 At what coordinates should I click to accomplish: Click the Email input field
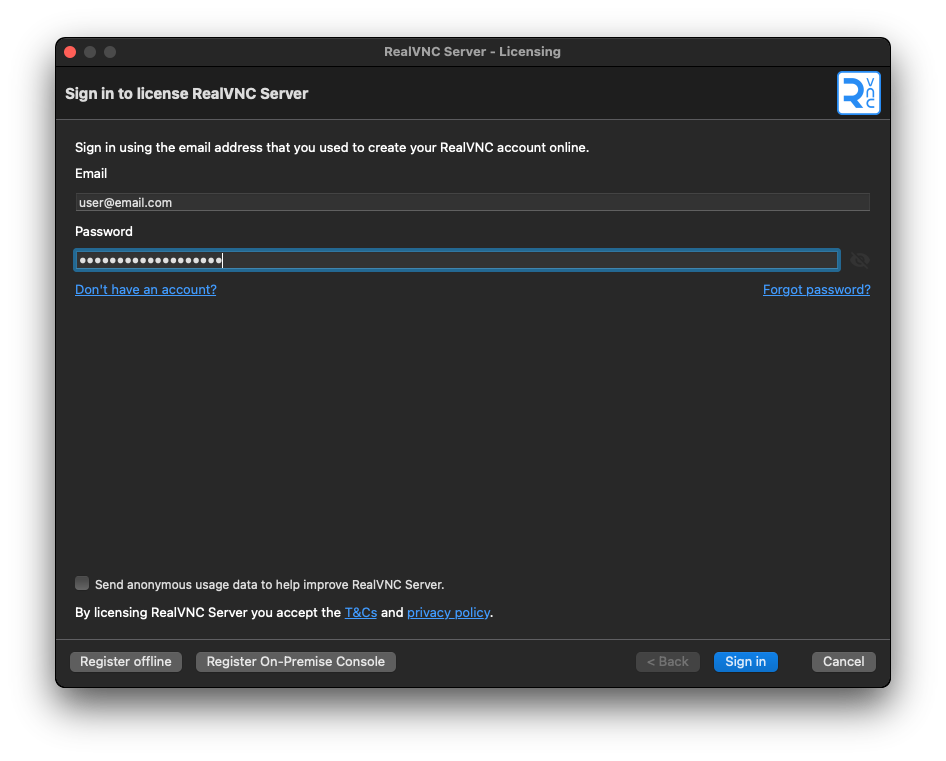pos(472,202)
